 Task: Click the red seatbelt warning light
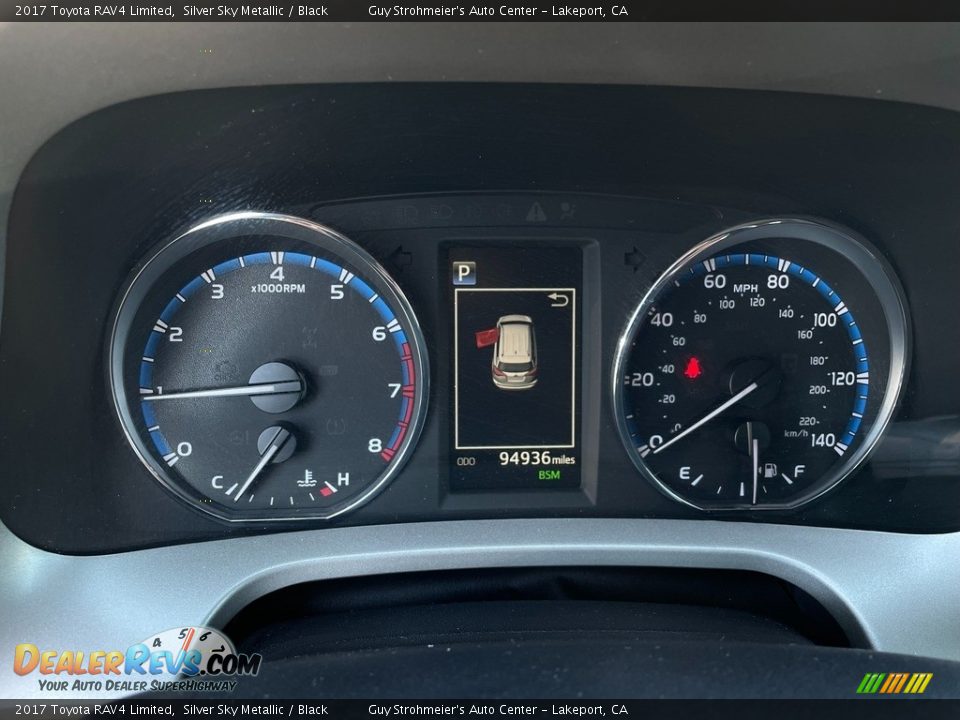pyautogui.click(x=693, y=369)
